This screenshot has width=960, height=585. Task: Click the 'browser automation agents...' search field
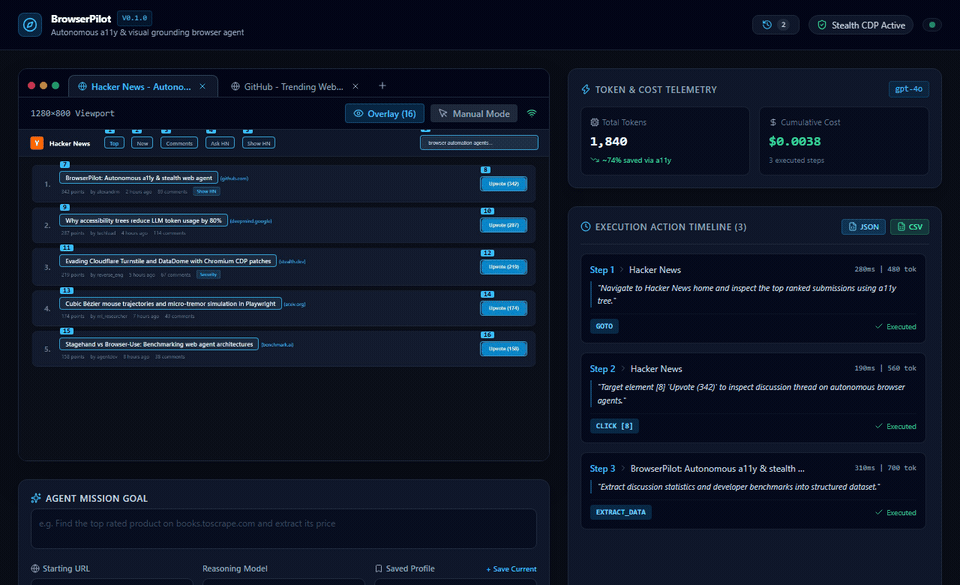click(479, 143)
